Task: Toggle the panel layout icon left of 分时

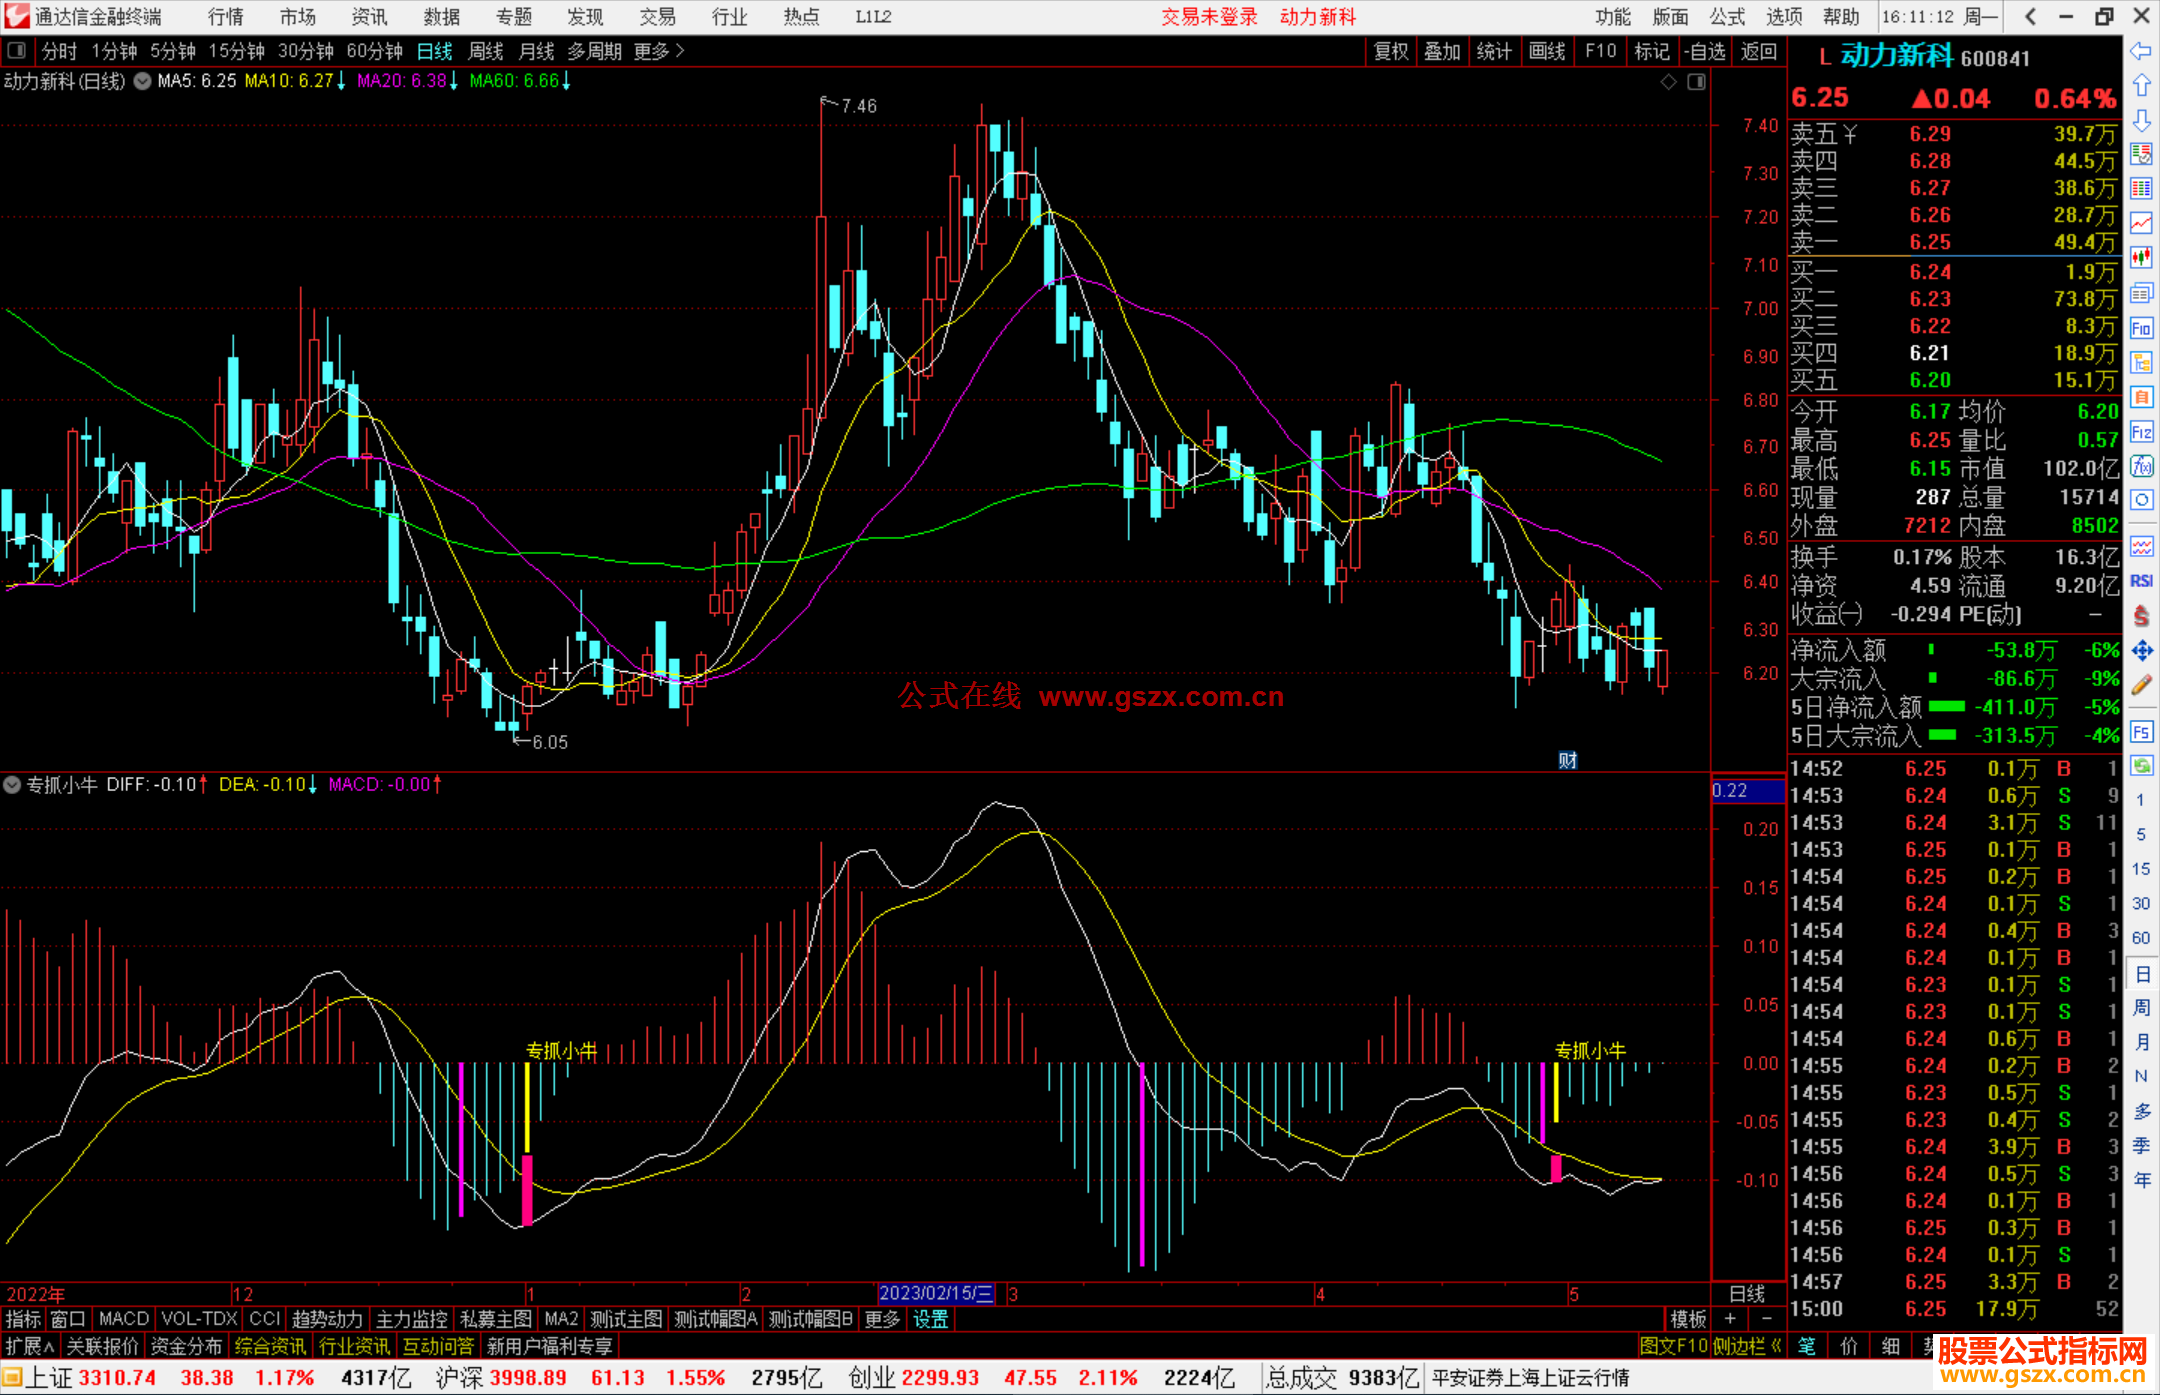Action: tap(17, 51)
